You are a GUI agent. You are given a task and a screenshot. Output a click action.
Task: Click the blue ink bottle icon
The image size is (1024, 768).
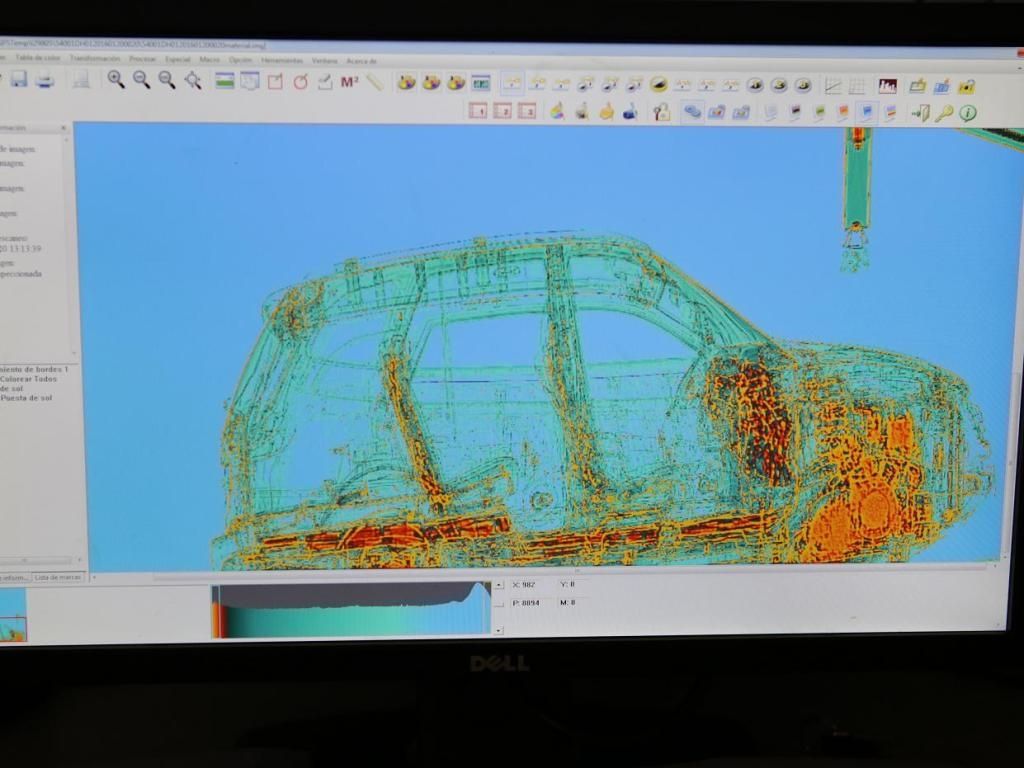[x=630, y=112]
